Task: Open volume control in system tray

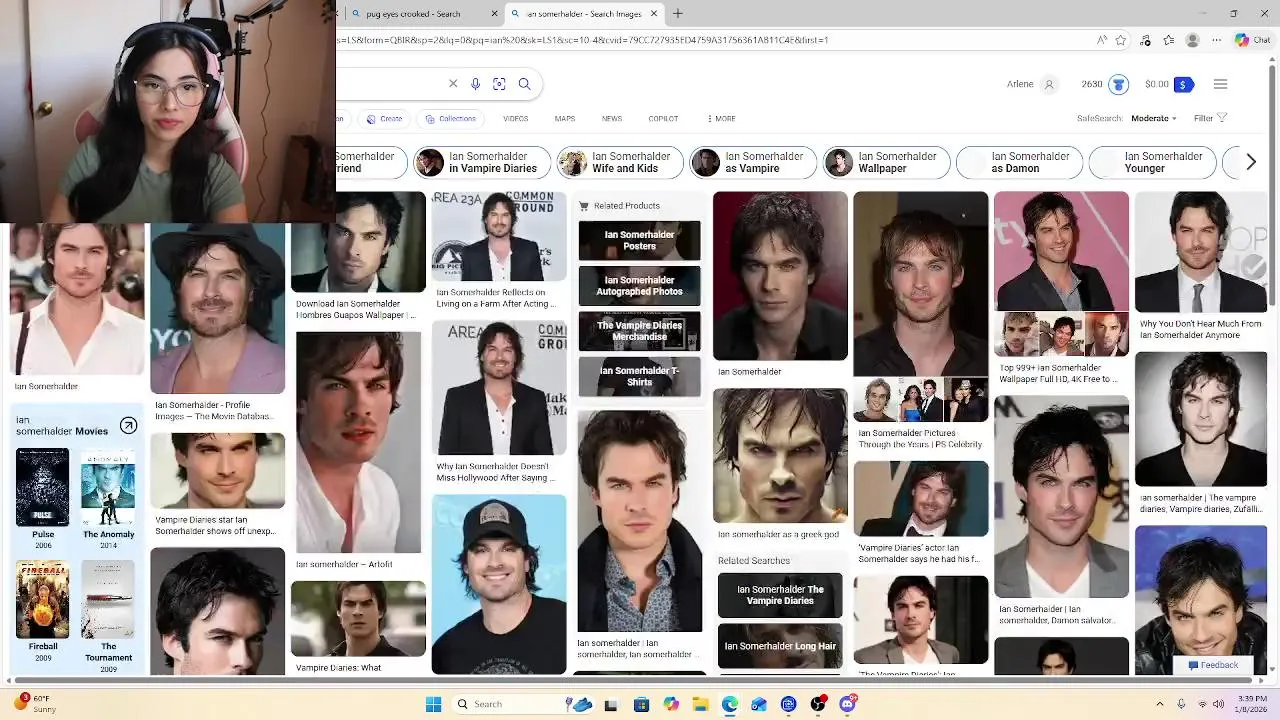Action: [1218, 704]
